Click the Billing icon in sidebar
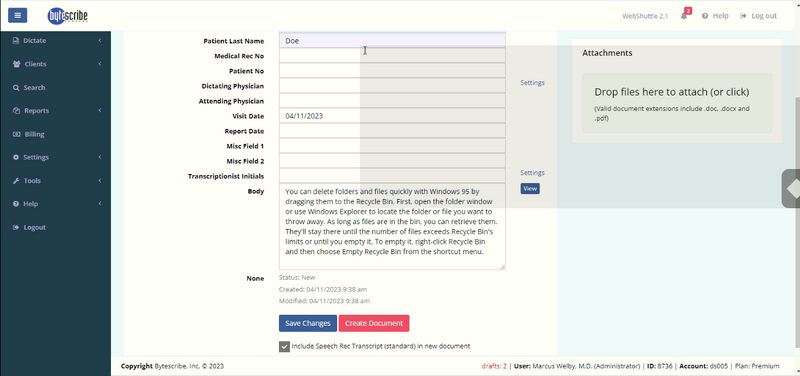800x376 pixels. (16, 134)
